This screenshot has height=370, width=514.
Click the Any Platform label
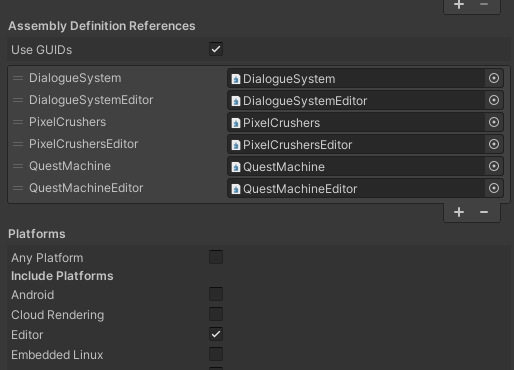(x=47, y=258)
